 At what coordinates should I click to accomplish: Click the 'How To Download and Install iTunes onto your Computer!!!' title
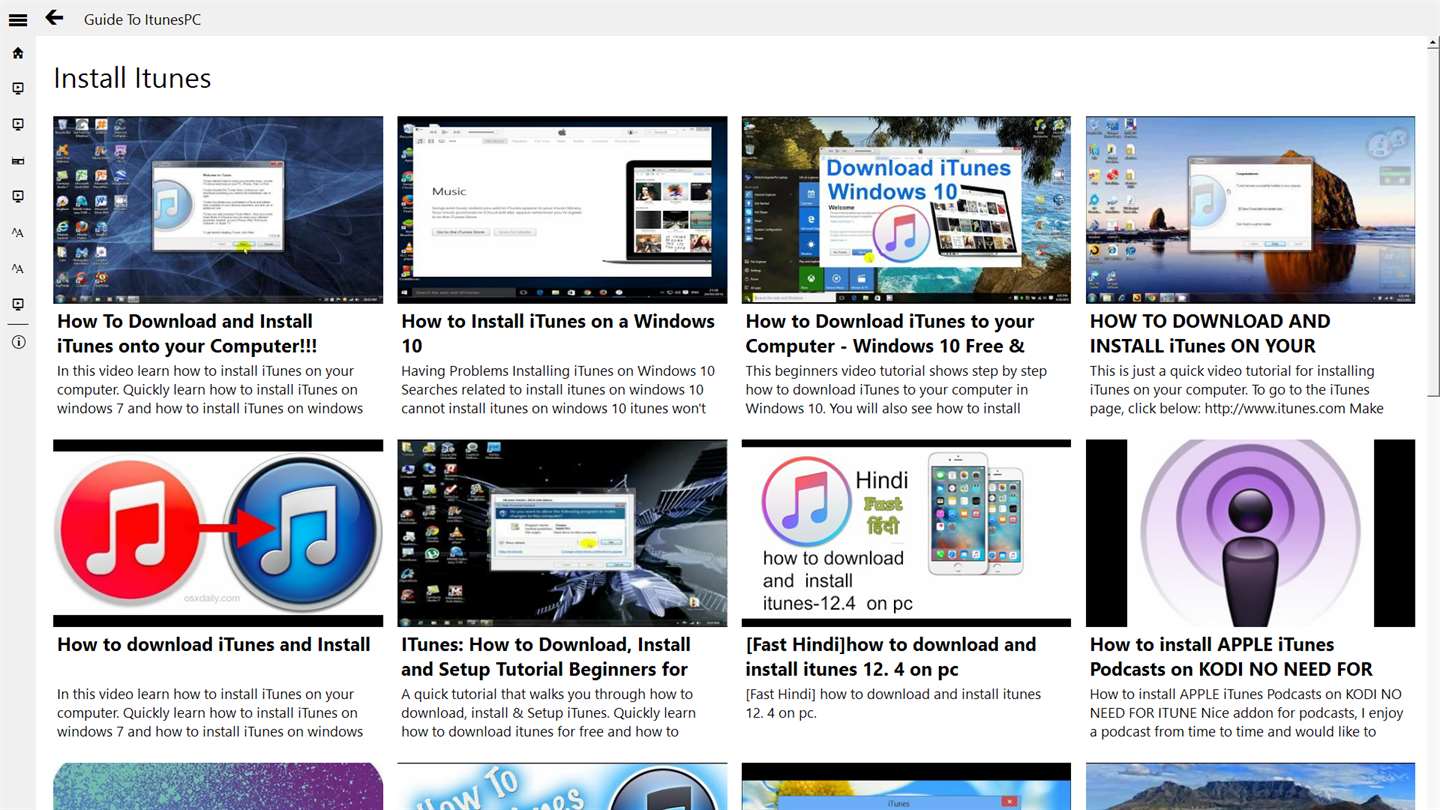(187, 334)
